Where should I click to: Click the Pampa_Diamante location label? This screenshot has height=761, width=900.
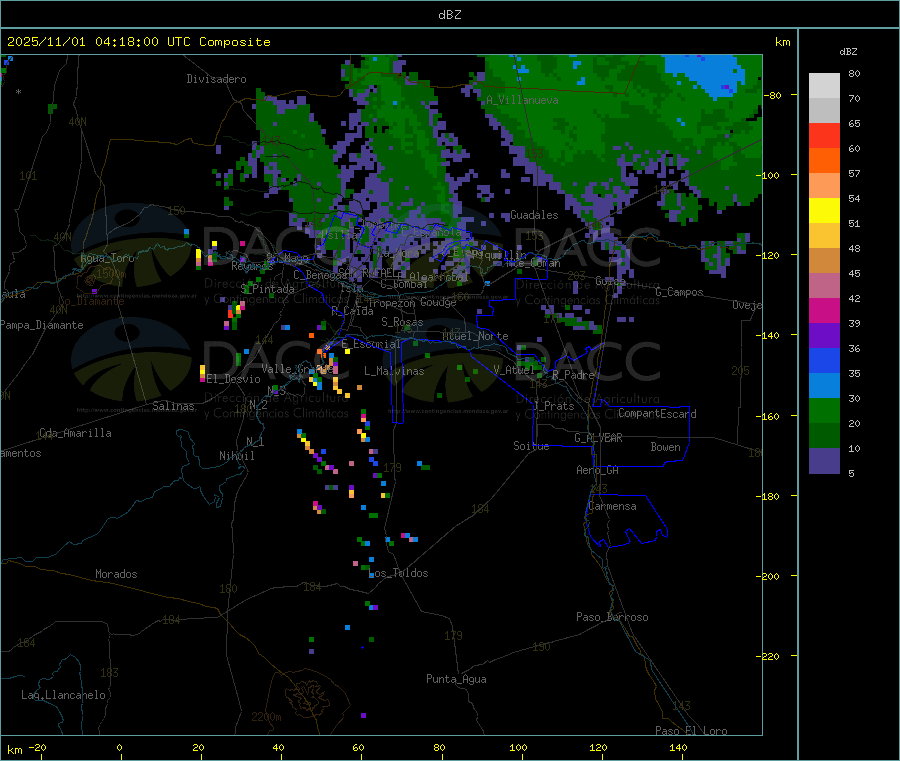(42, 325)
